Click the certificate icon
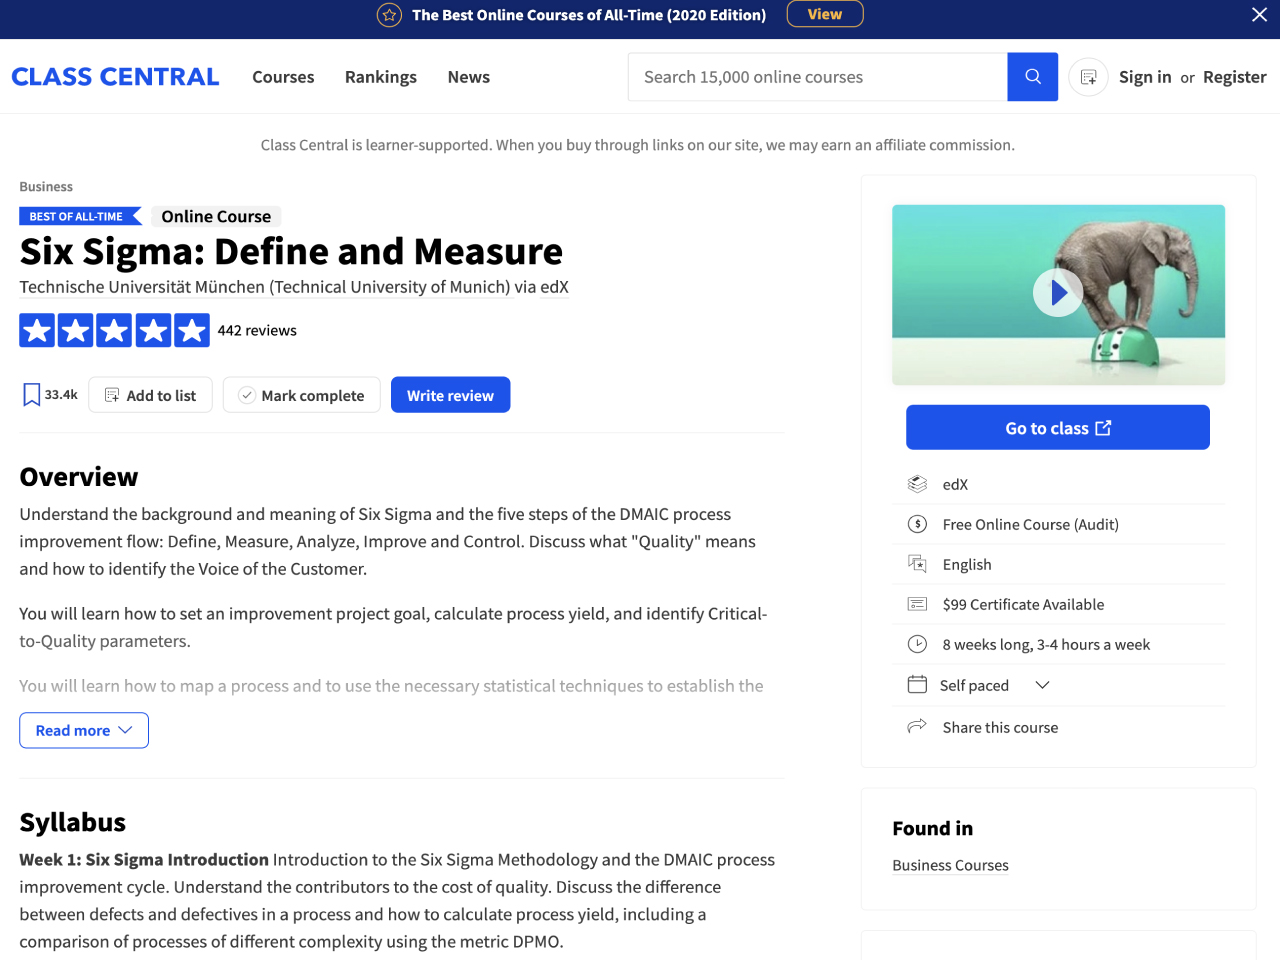Viewport: 1280px width, 960px height. [x=917, y=604]
